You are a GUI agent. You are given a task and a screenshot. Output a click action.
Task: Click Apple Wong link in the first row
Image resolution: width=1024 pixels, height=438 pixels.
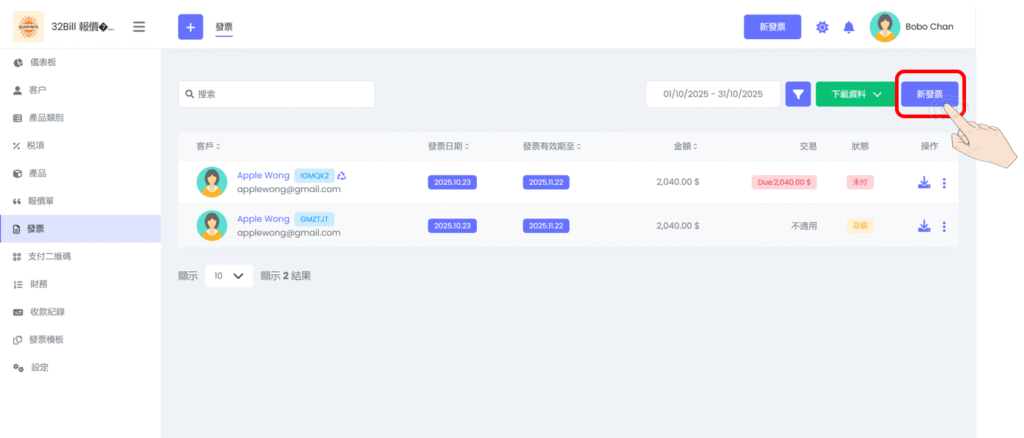point(263,175)
